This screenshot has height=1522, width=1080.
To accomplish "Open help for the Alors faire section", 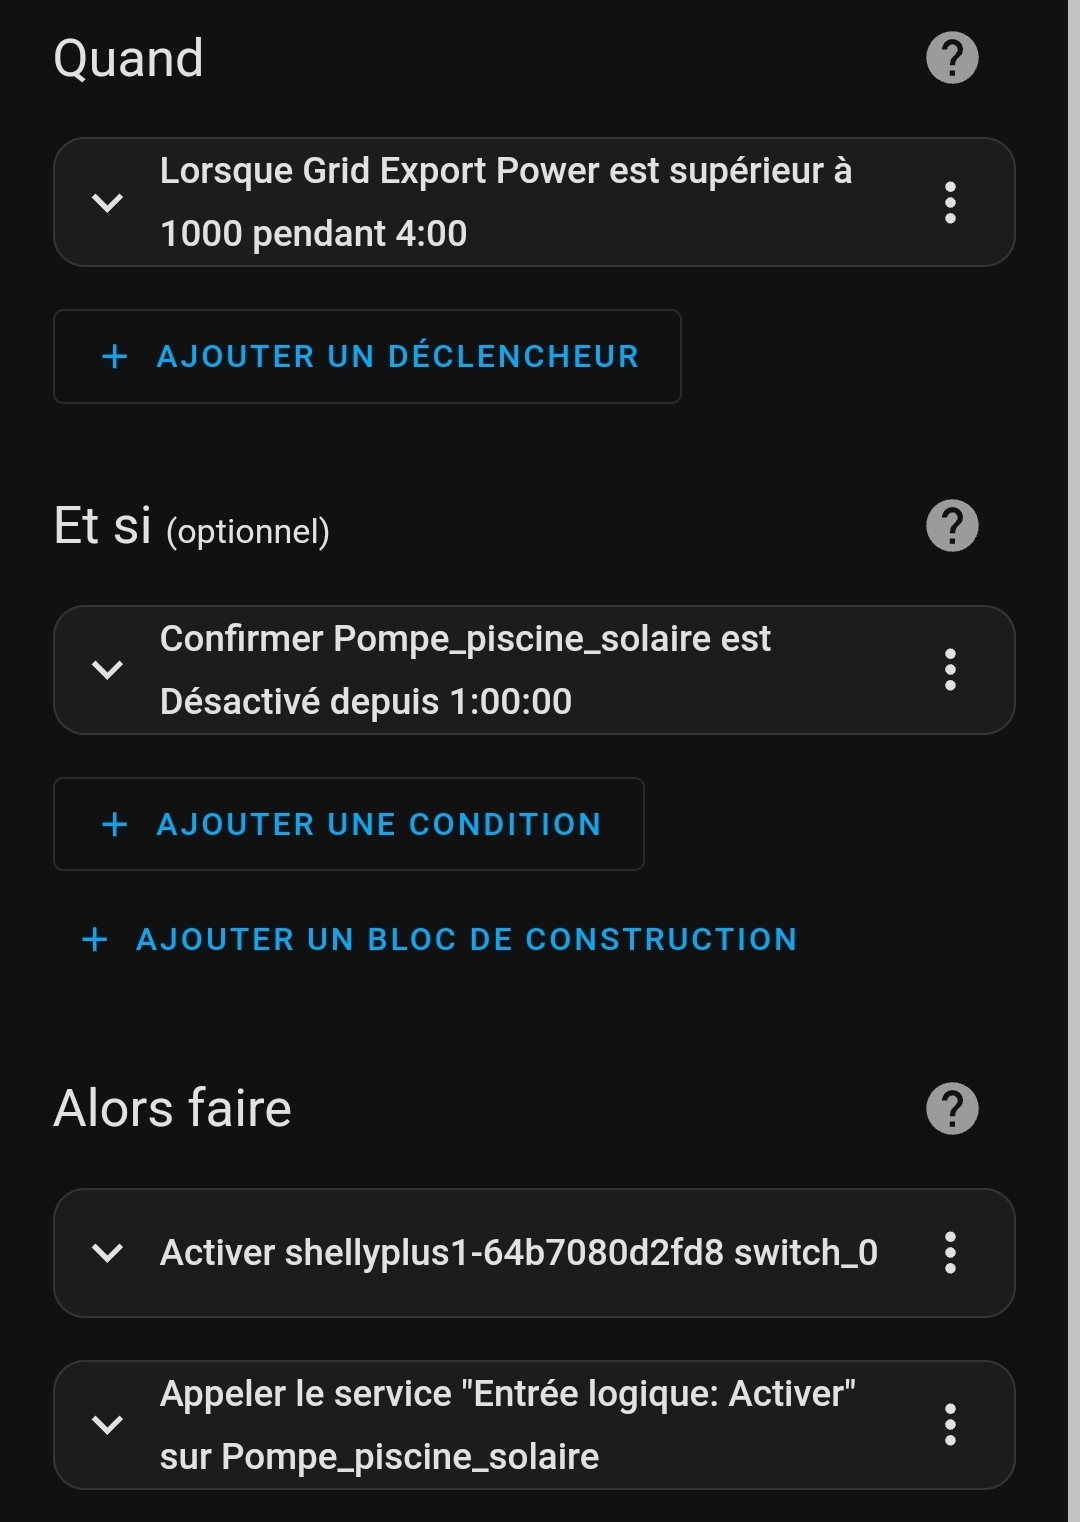I will click(952, 1109).
